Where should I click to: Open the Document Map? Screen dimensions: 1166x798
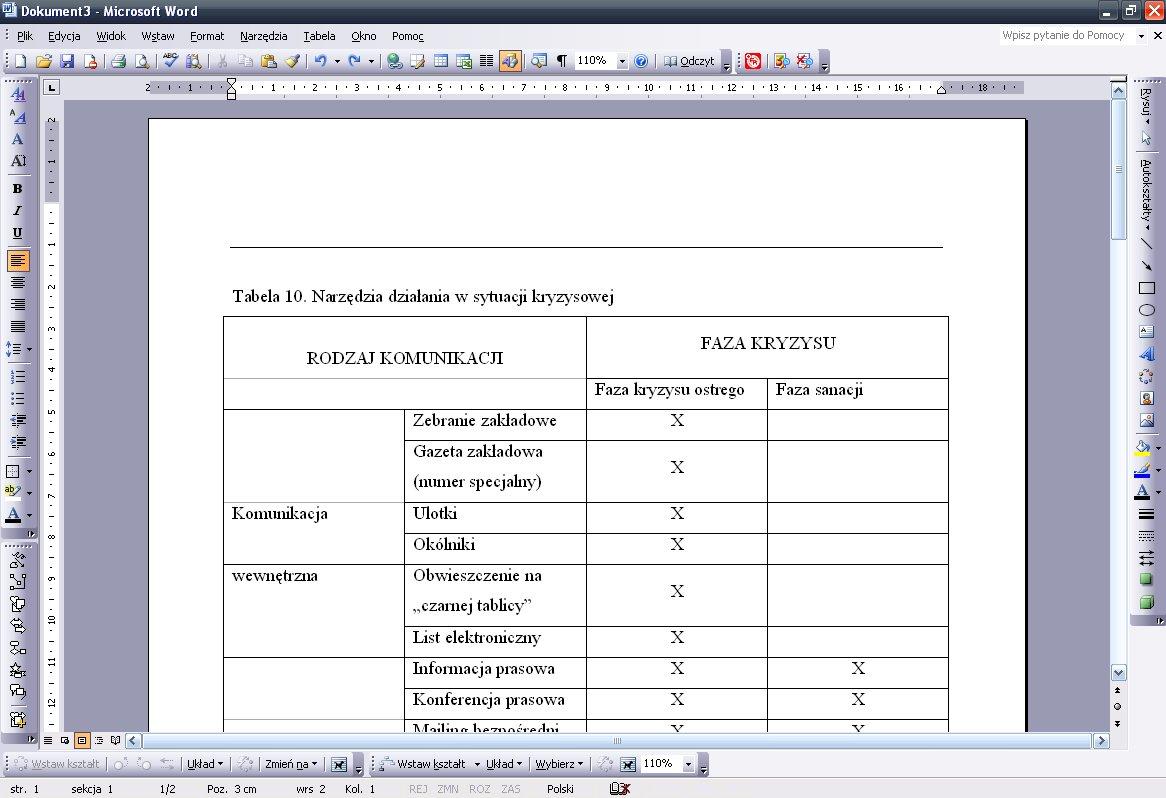coord(538,61)
